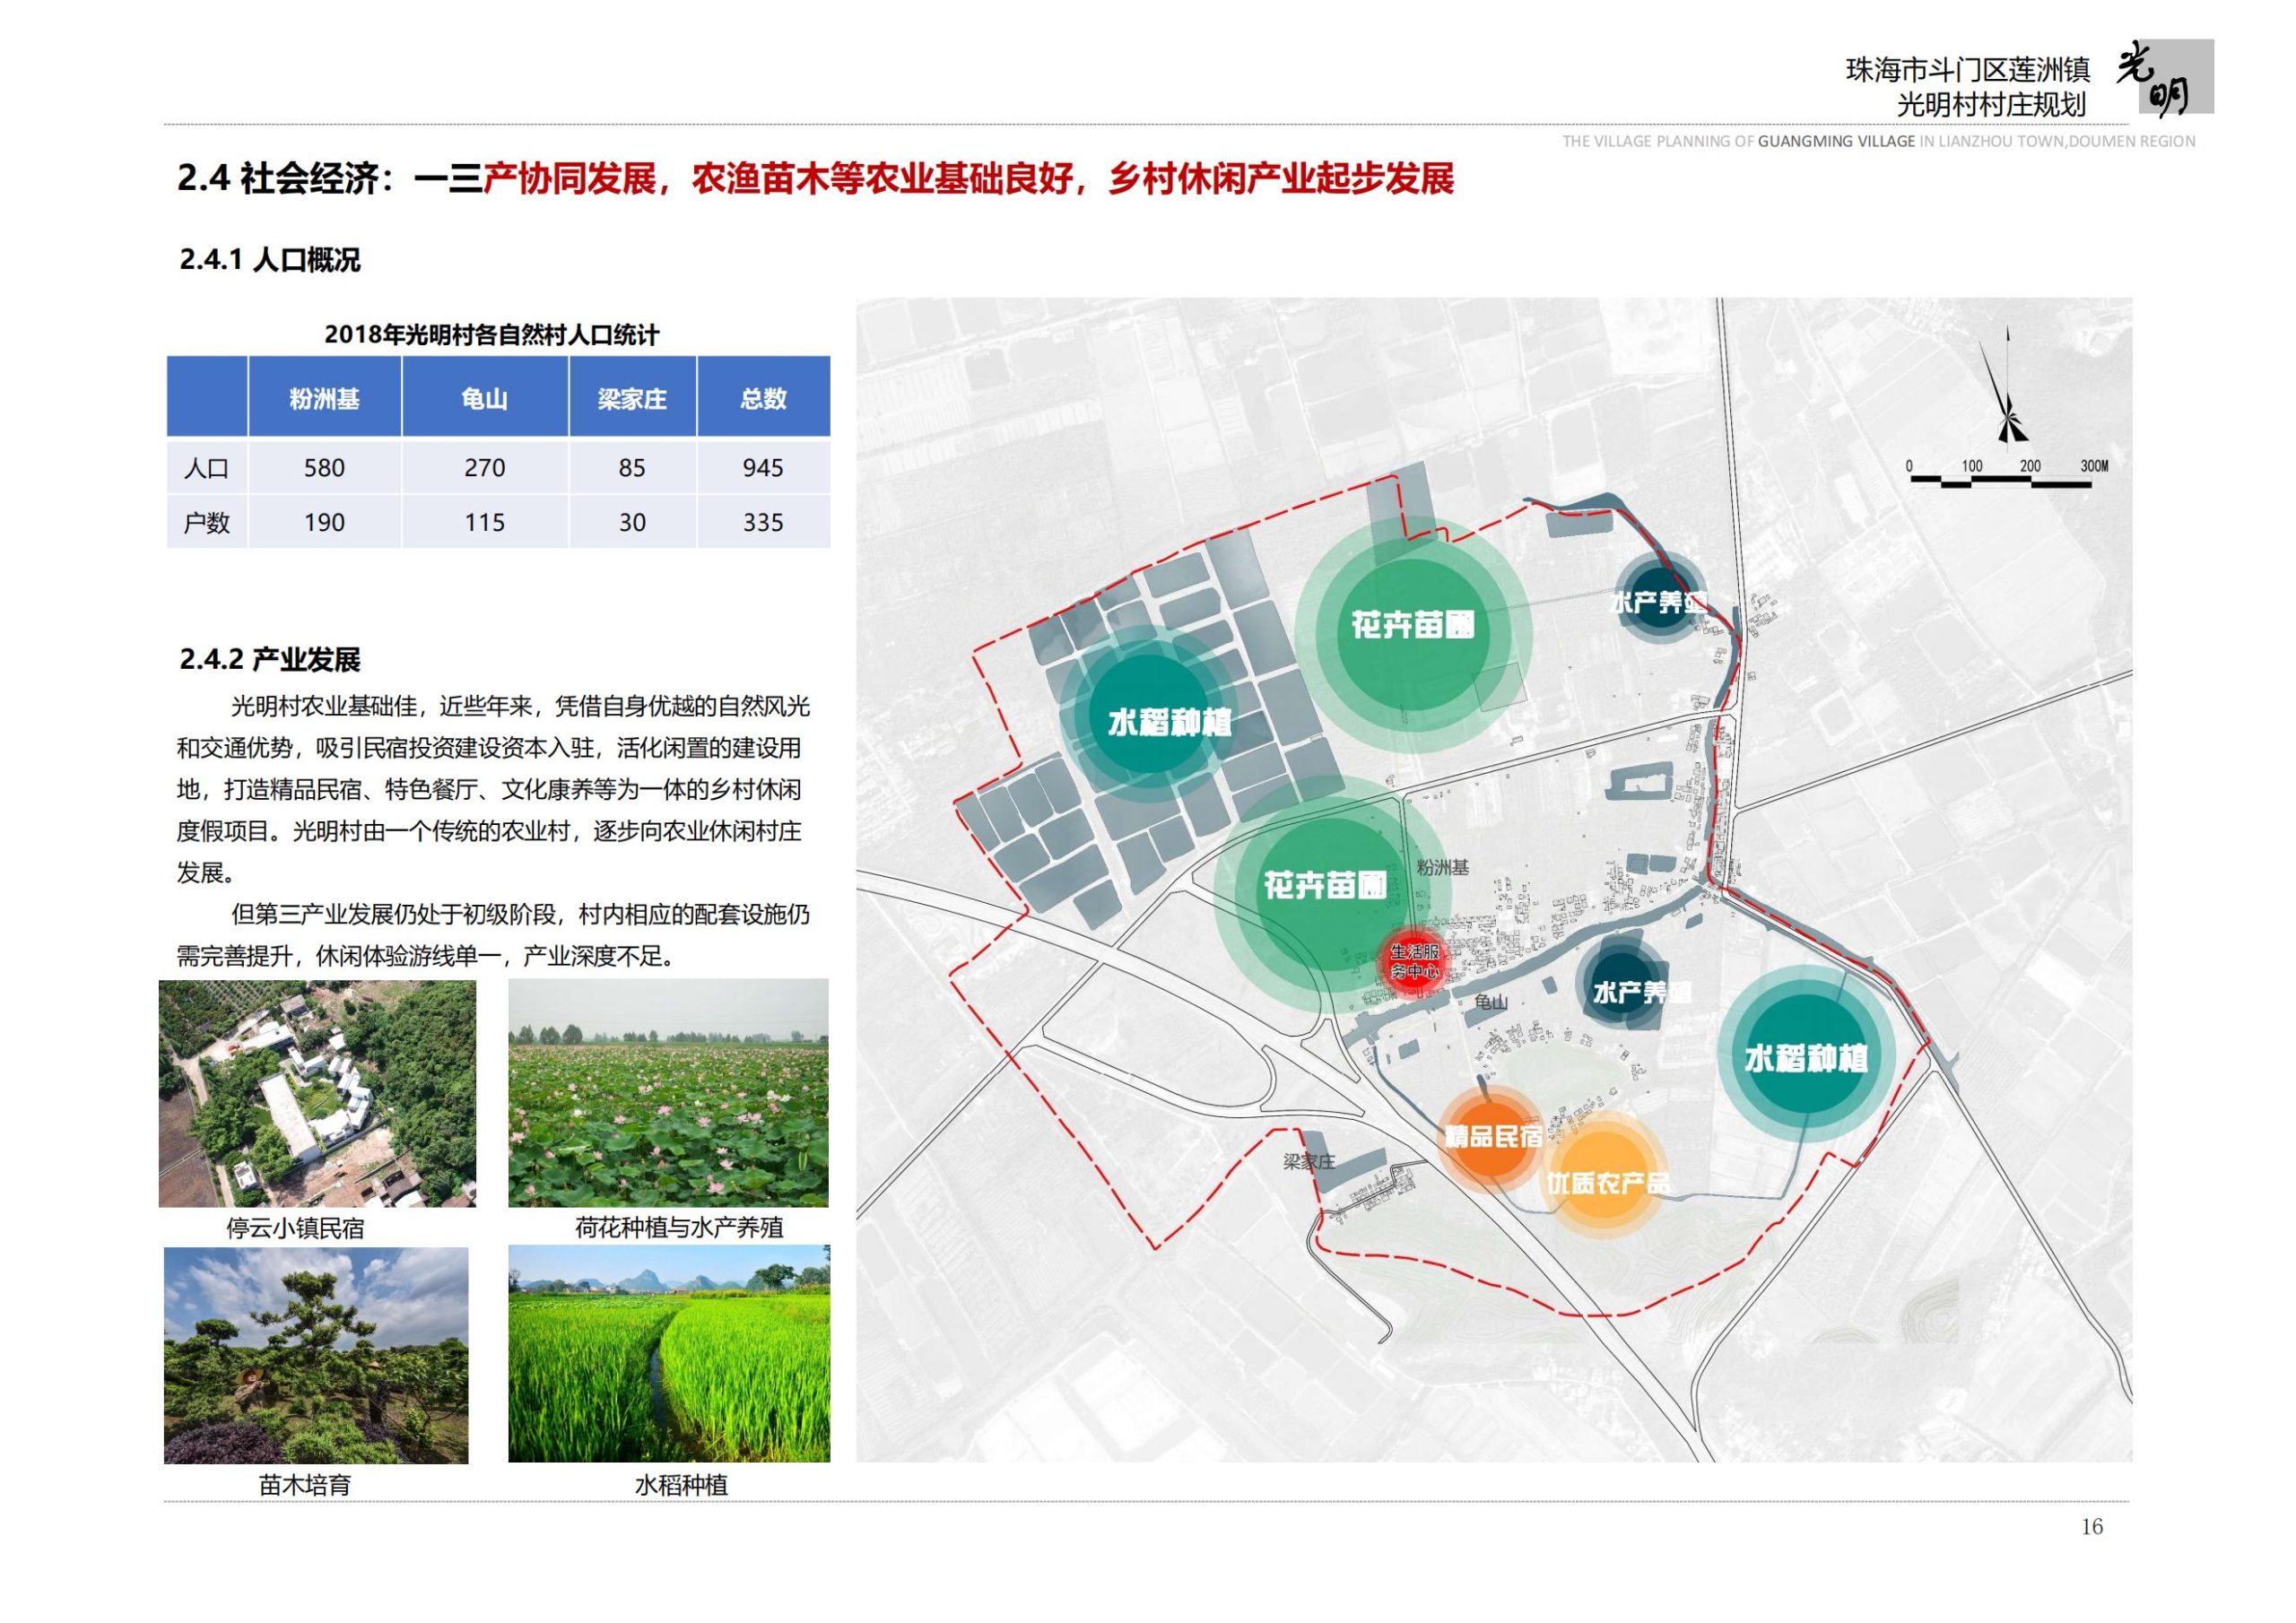The width and height of the screenshot is (2296, 1623).
Task: Select the table cell showing 190
Action: pos(325,522)
